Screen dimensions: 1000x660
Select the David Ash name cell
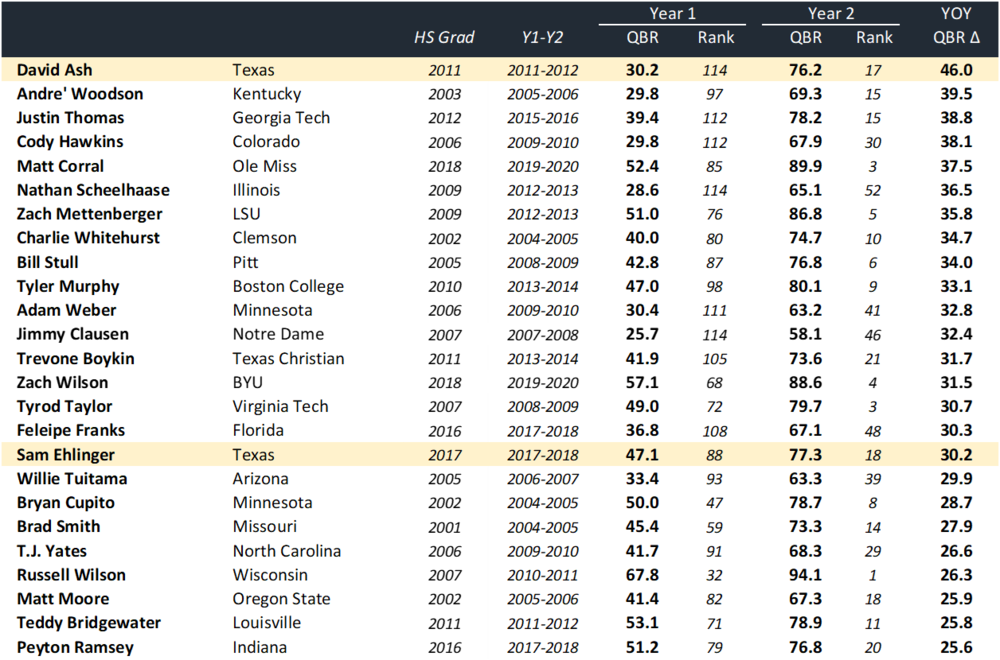point(55,70)
